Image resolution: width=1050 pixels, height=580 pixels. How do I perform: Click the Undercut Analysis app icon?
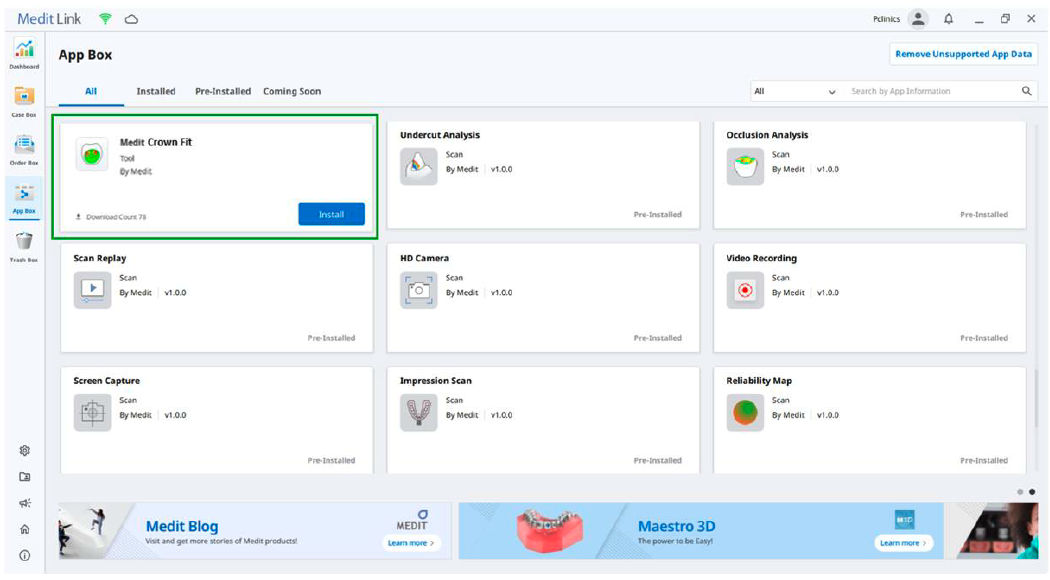point(419,166)
